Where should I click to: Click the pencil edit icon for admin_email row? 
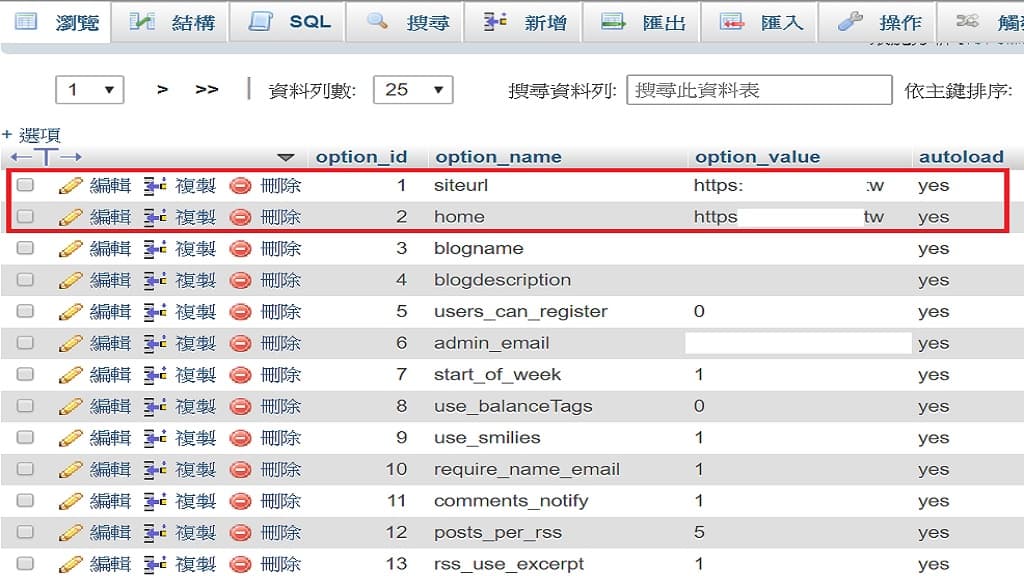[71, 343]
